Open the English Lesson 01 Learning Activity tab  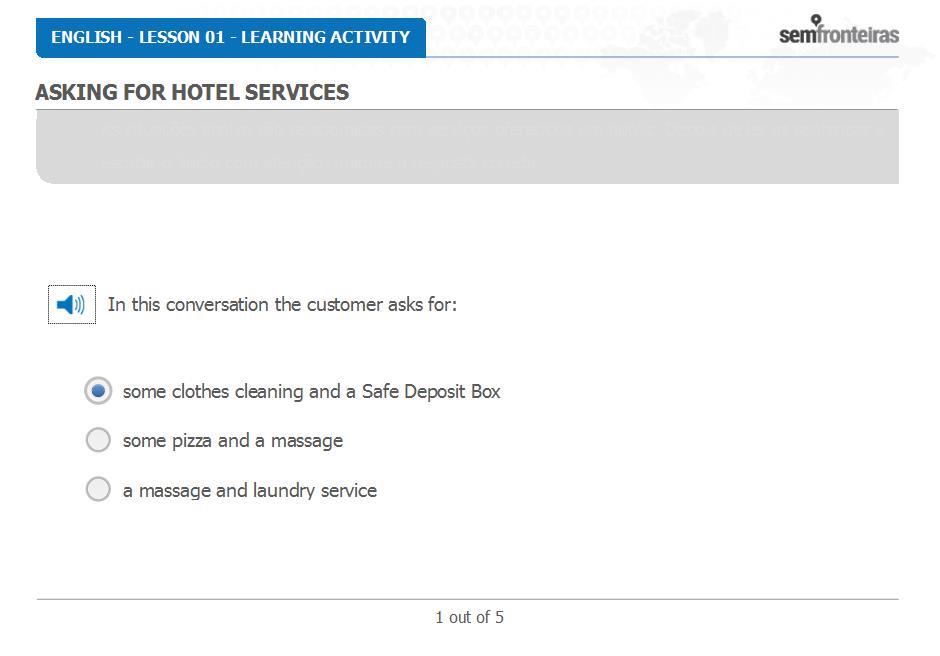pos(231,38)
